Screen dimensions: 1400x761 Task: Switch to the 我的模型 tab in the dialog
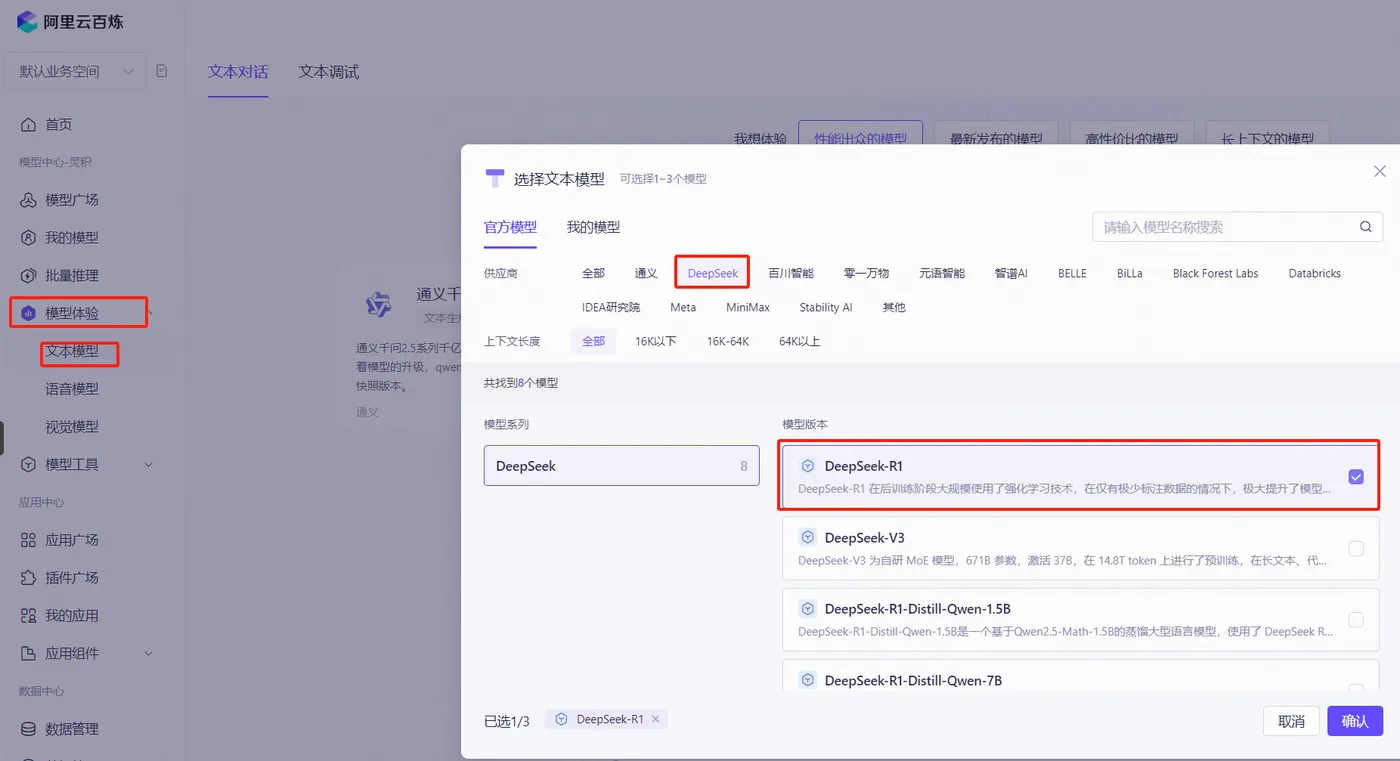click(593, 227)
